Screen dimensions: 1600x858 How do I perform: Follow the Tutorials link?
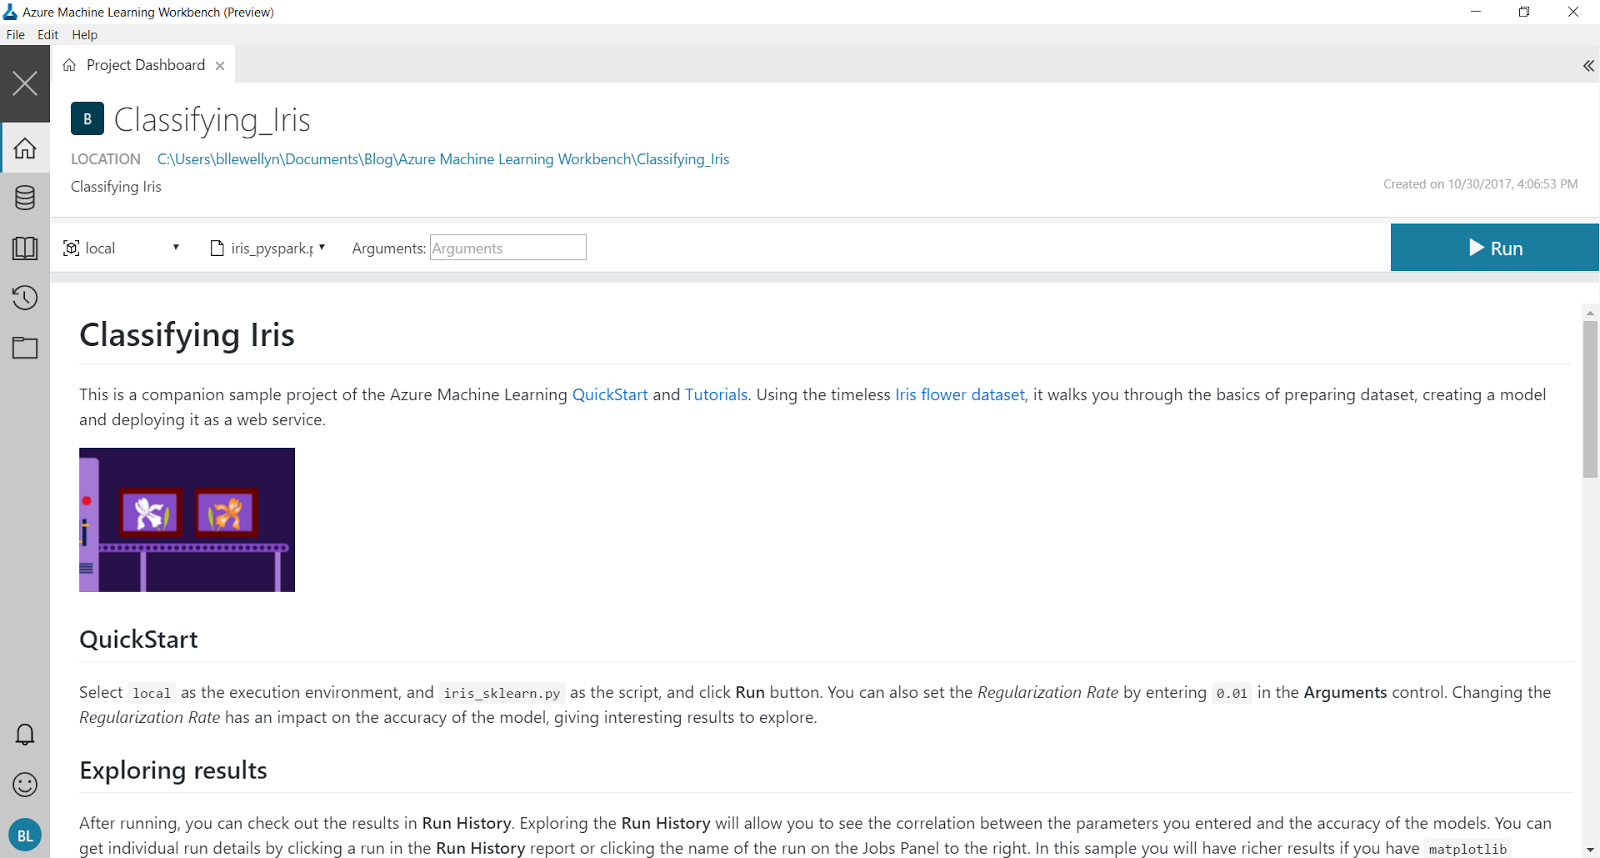click(x=716, y=395)
